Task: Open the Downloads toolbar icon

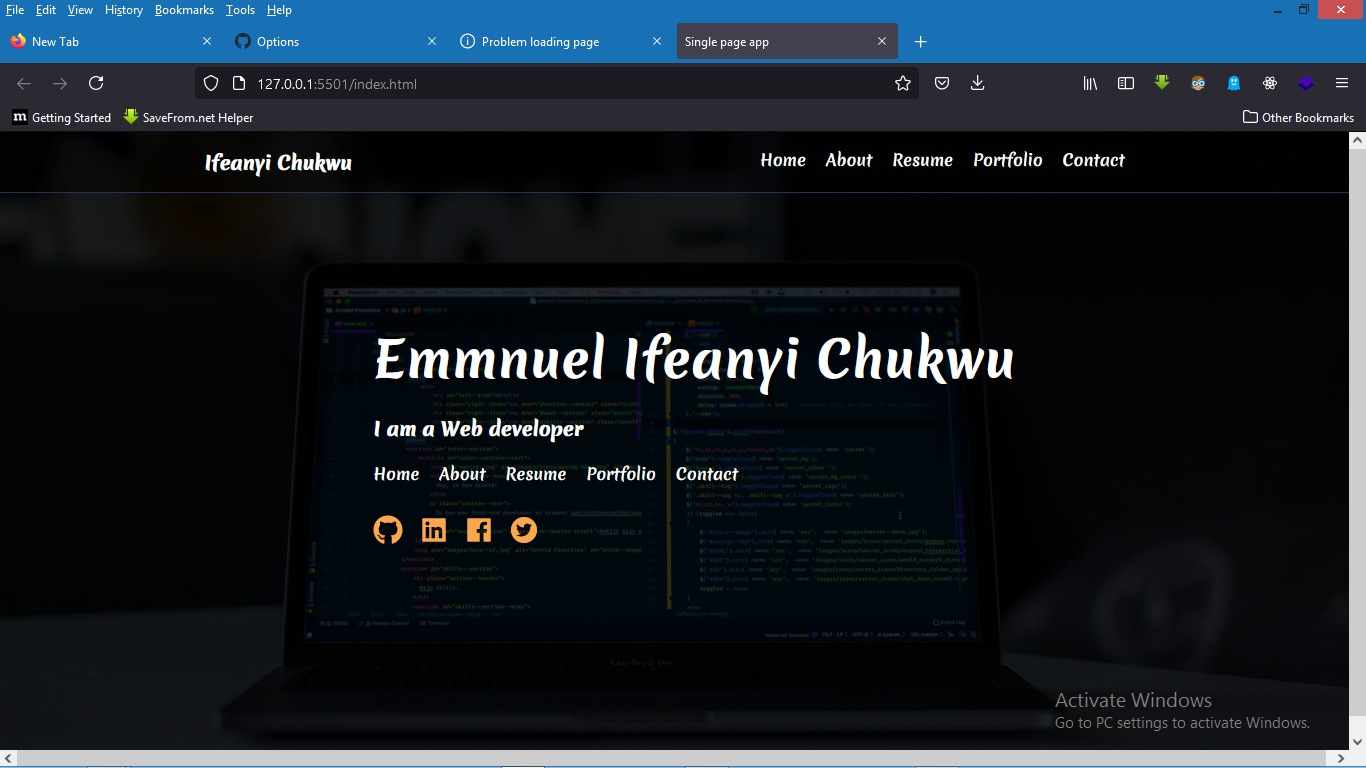Action: point(978,83)
